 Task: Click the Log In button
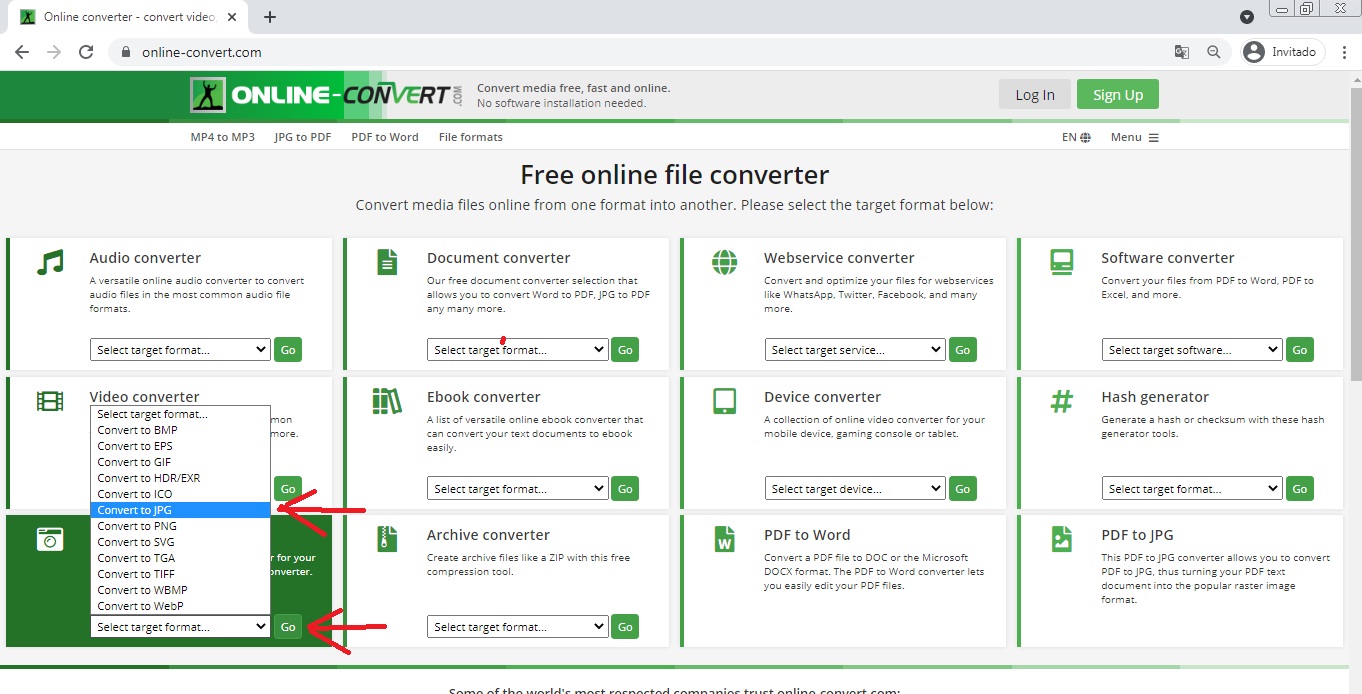(1034, 95)
